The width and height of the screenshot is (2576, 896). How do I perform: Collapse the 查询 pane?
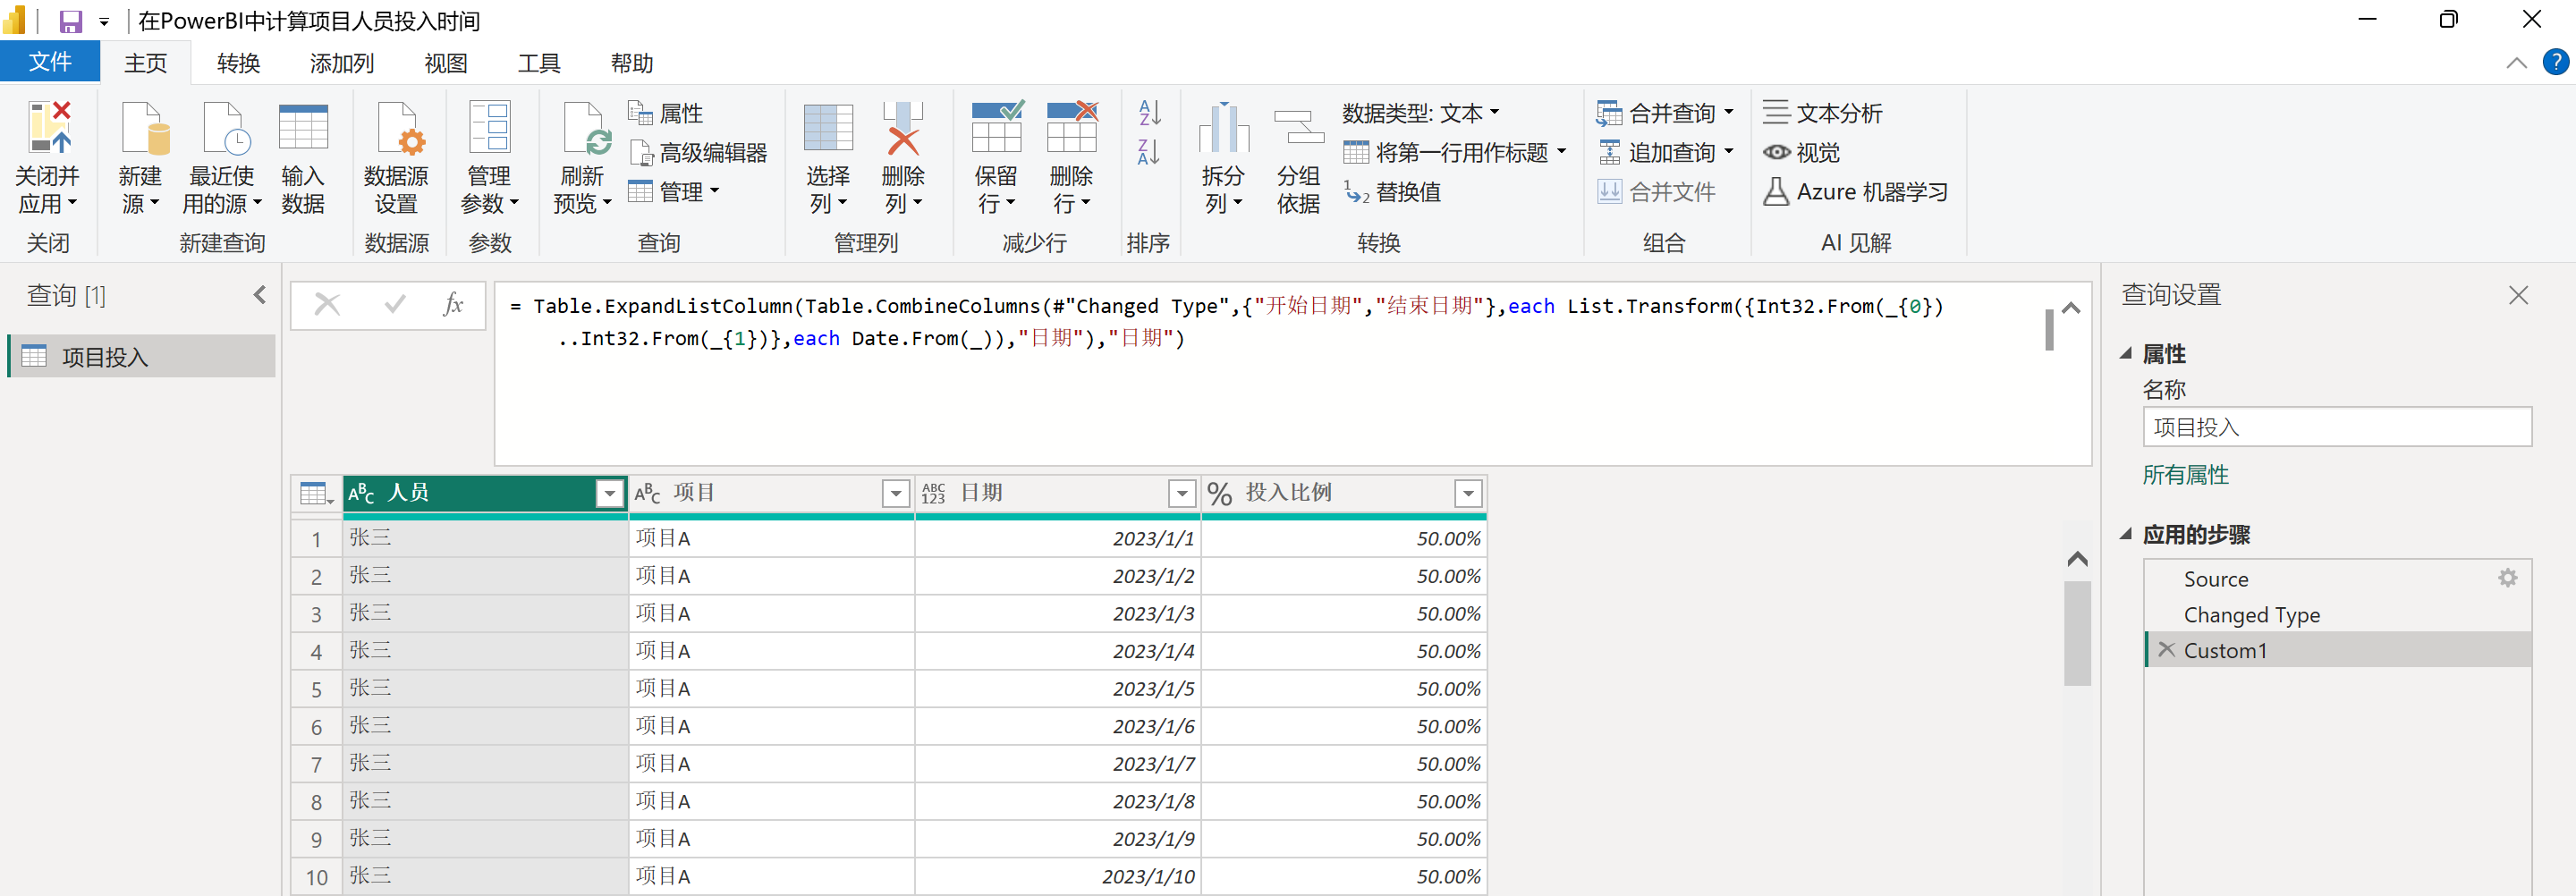tap(260, 295)
